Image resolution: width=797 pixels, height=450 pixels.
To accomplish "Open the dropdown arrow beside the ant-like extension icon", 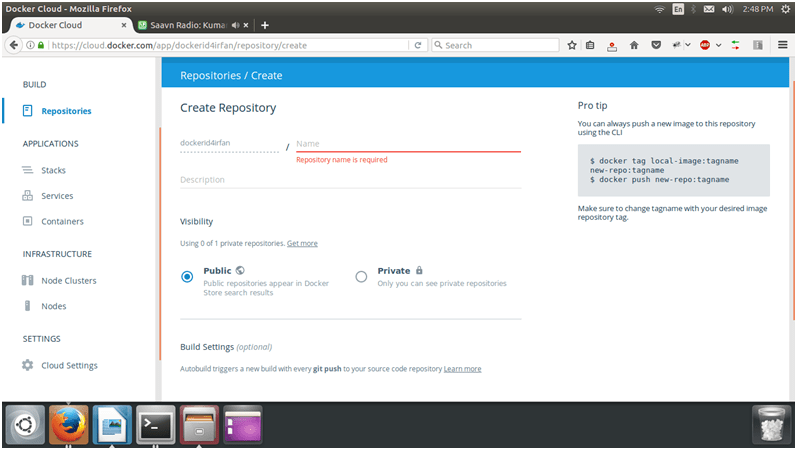I will tap(688, 45).
